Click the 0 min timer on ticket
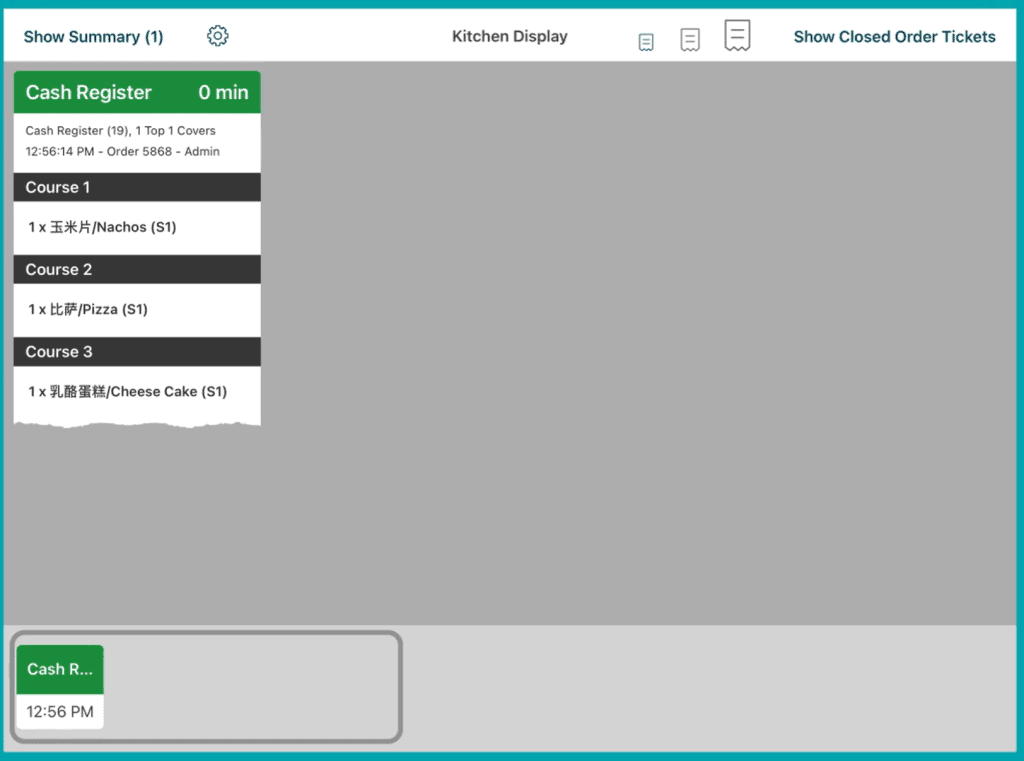Viewport: 1024px width, 761px height. [x=223, y=92]
